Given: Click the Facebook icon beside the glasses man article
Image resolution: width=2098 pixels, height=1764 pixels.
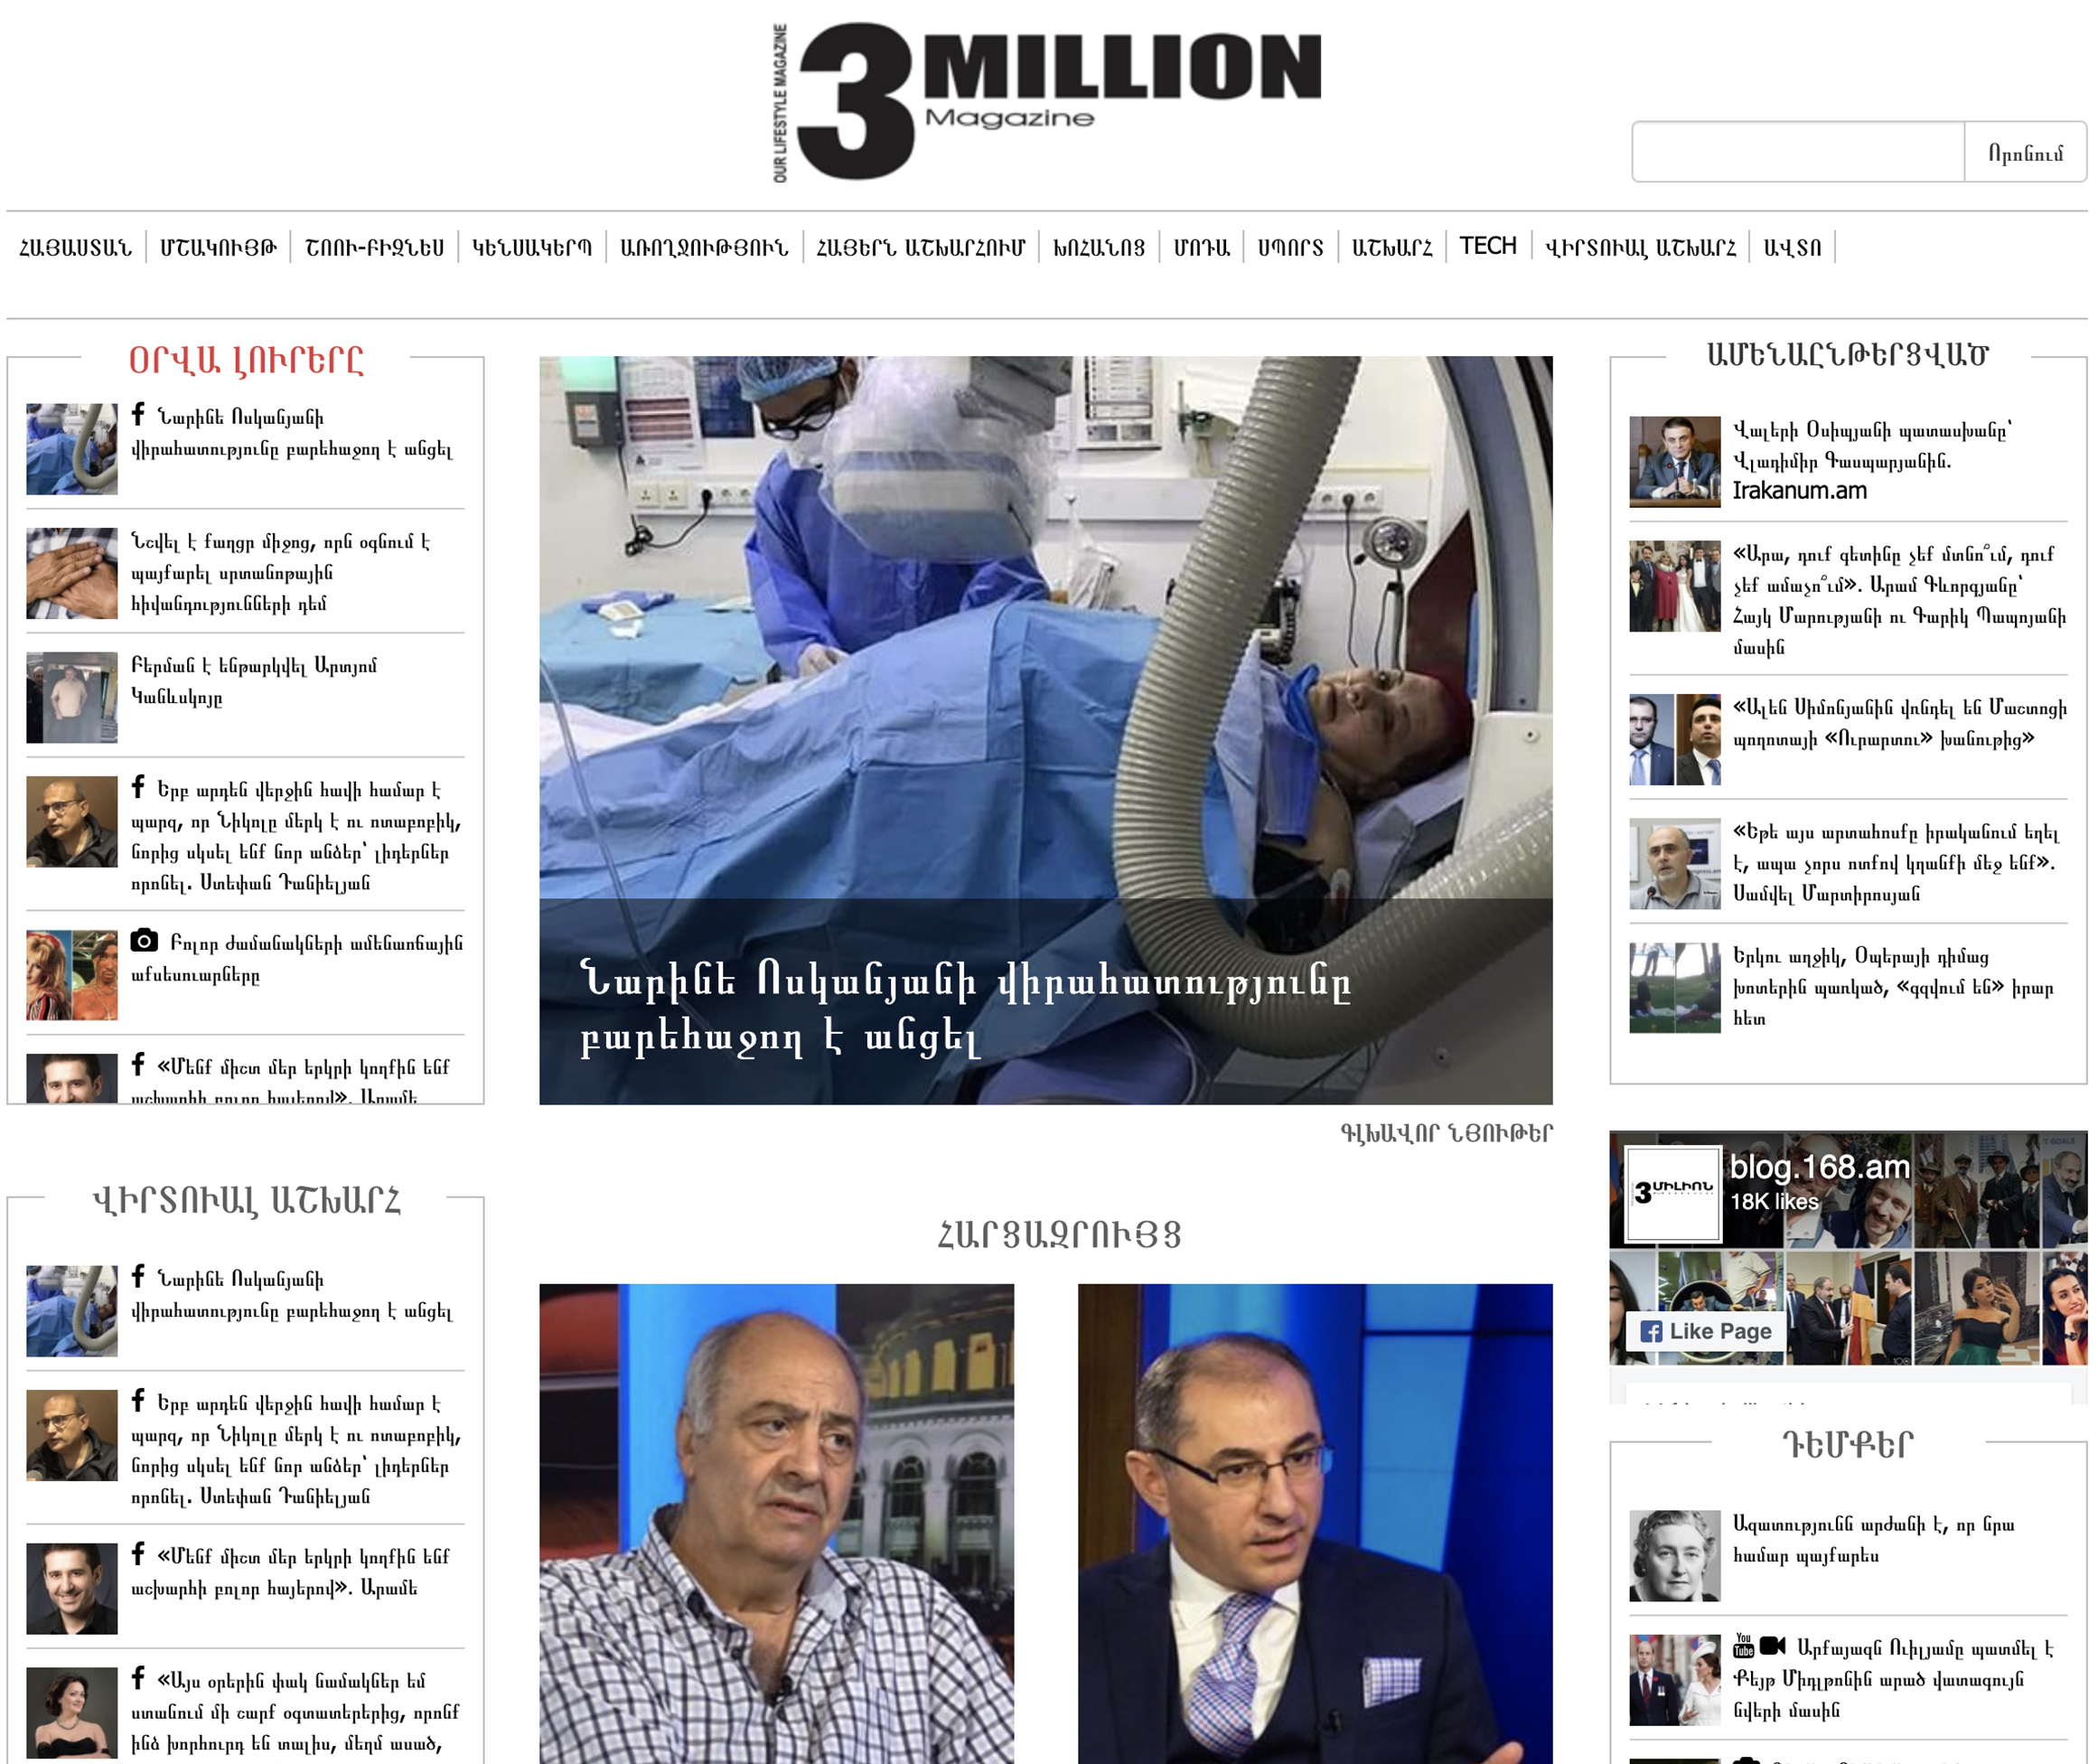Looking at the screenshot, I should point(138,786).
